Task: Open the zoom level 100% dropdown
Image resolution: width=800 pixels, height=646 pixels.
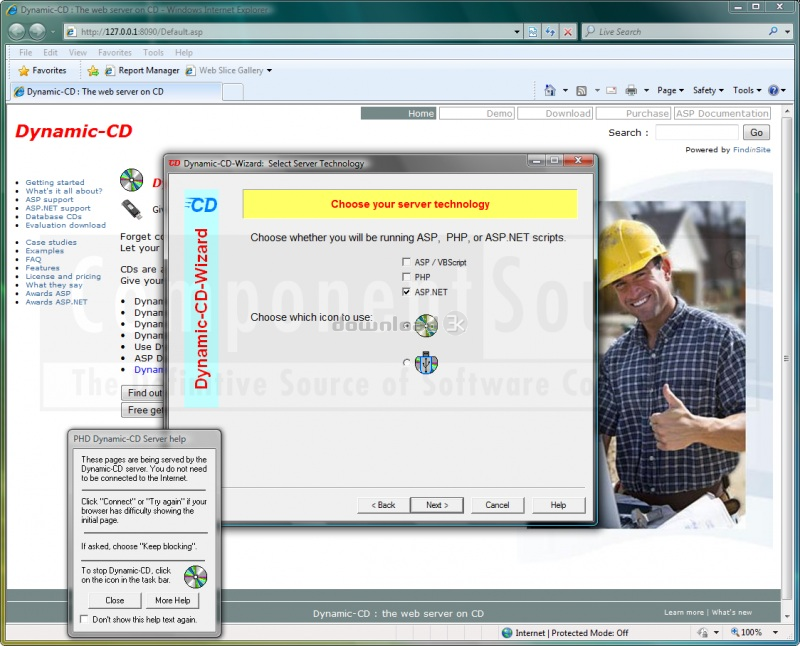Action: pos(752,633)
